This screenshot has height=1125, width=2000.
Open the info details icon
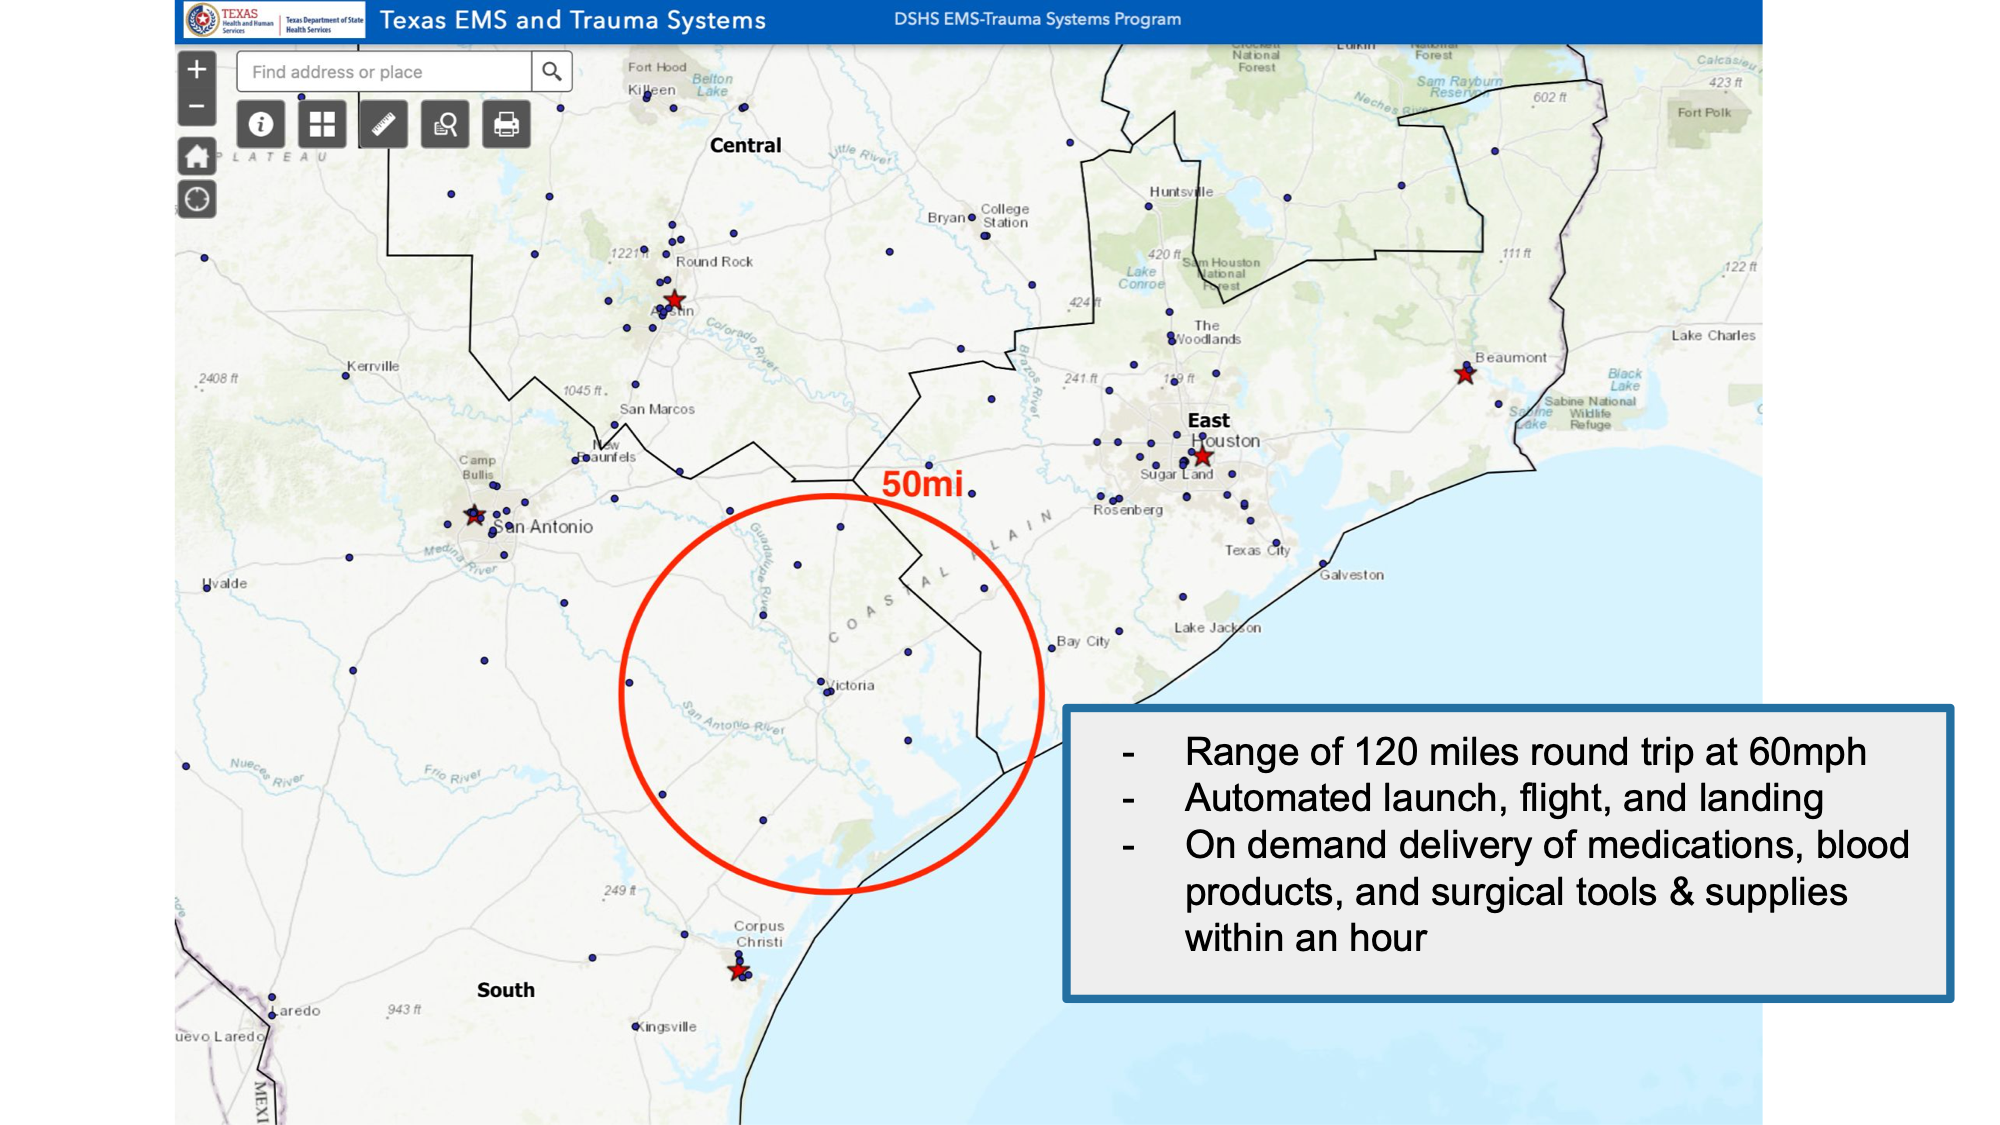click(x=261, y=124)
